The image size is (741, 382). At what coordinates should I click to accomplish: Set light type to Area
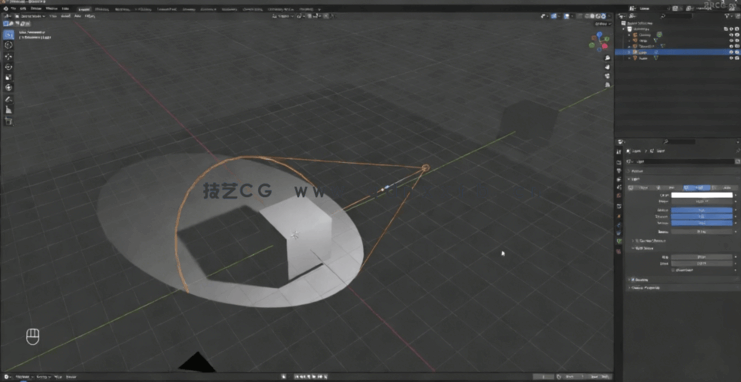tap(724, 188)
